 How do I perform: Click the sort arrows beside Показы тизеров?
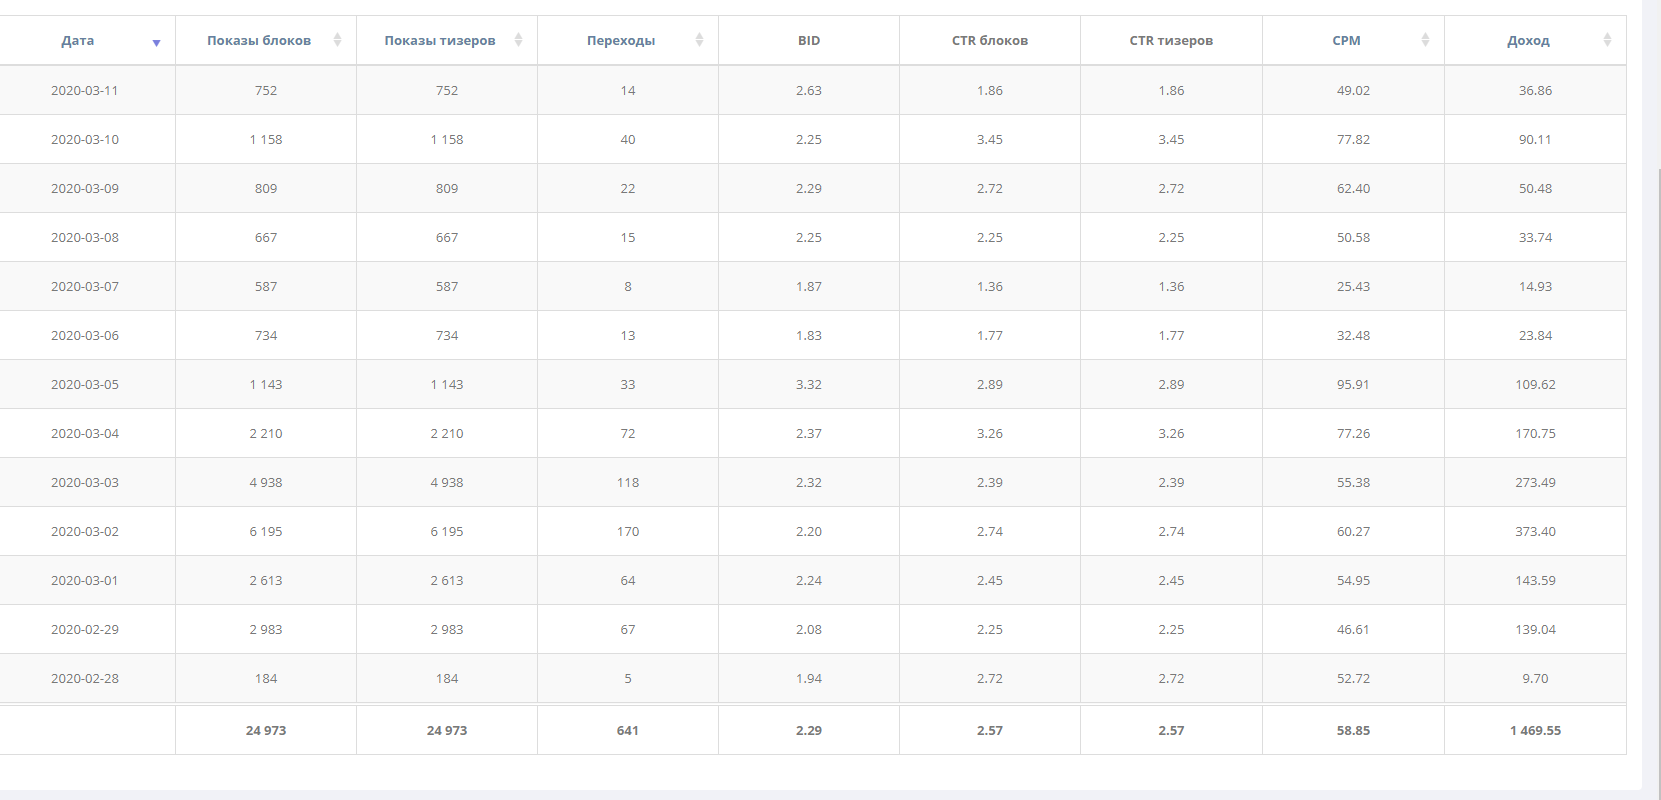point(518,40)
